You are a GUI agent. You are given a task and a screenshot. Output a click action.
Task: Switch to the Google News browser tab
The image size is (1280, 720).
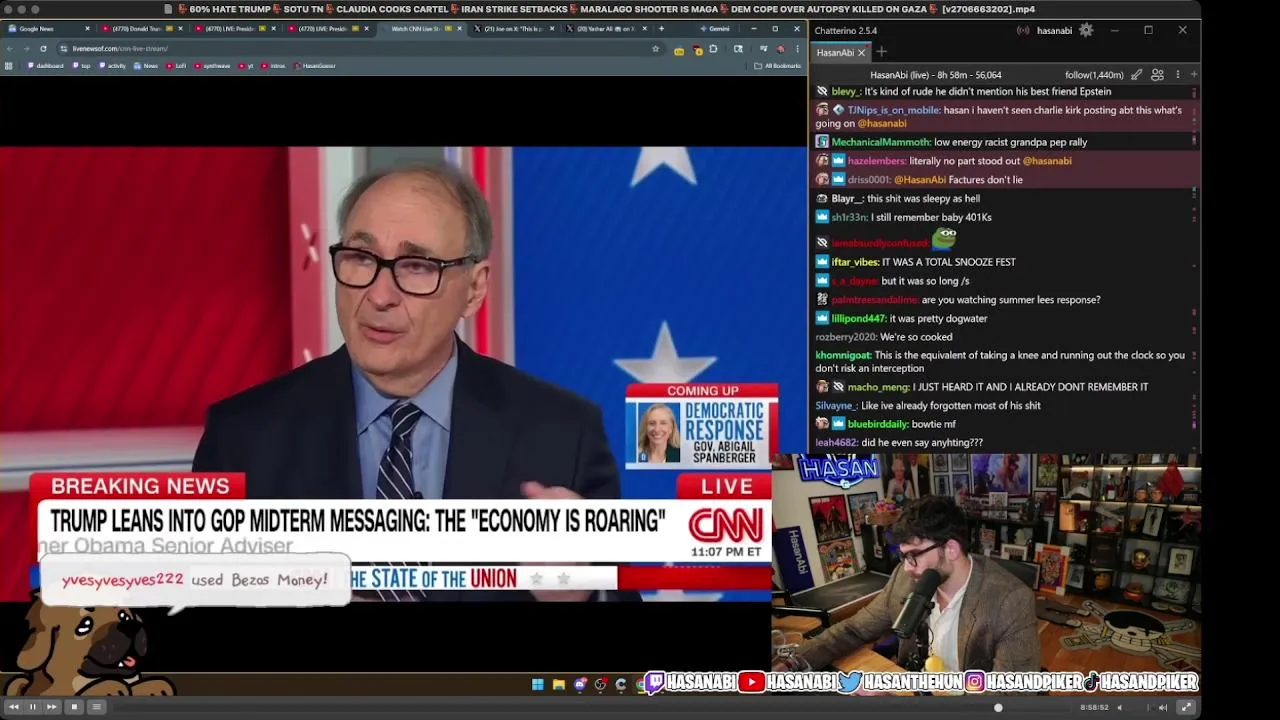point(48,29)
